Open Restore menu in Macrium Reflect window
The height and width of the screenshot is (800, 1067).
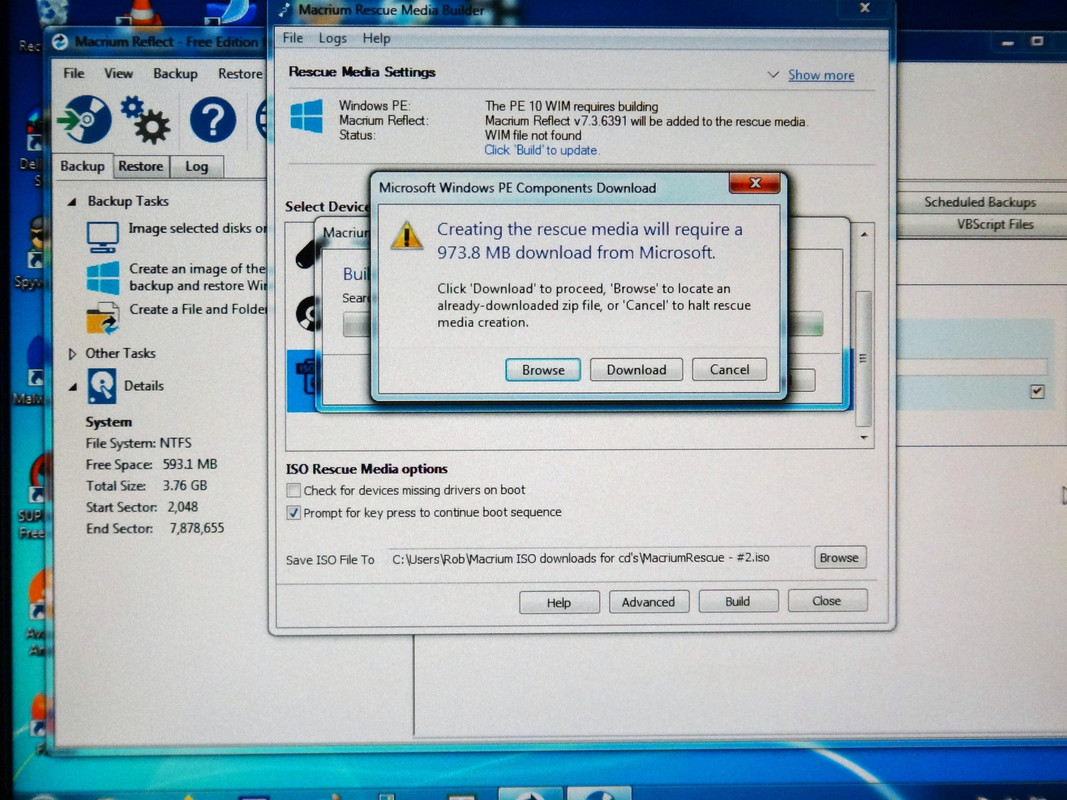click(x=240, y=73)
